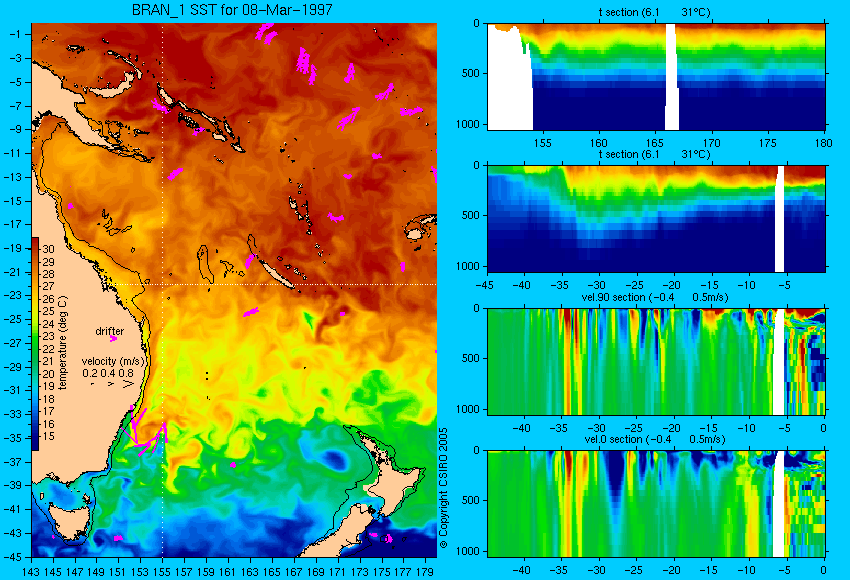
Task: Click the 1000 depth label of the vel.0 section
Action: pos(468,551)
